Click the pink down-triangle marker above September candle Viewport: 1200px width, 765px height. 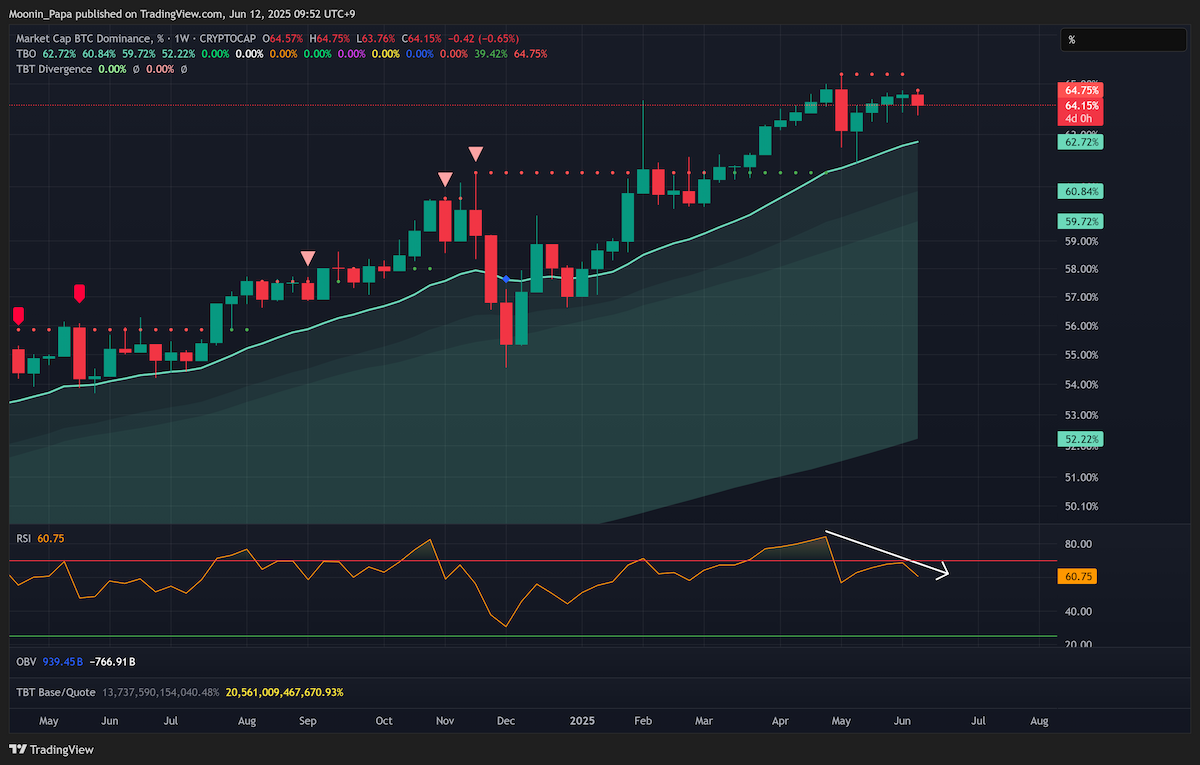click(308, 257)
